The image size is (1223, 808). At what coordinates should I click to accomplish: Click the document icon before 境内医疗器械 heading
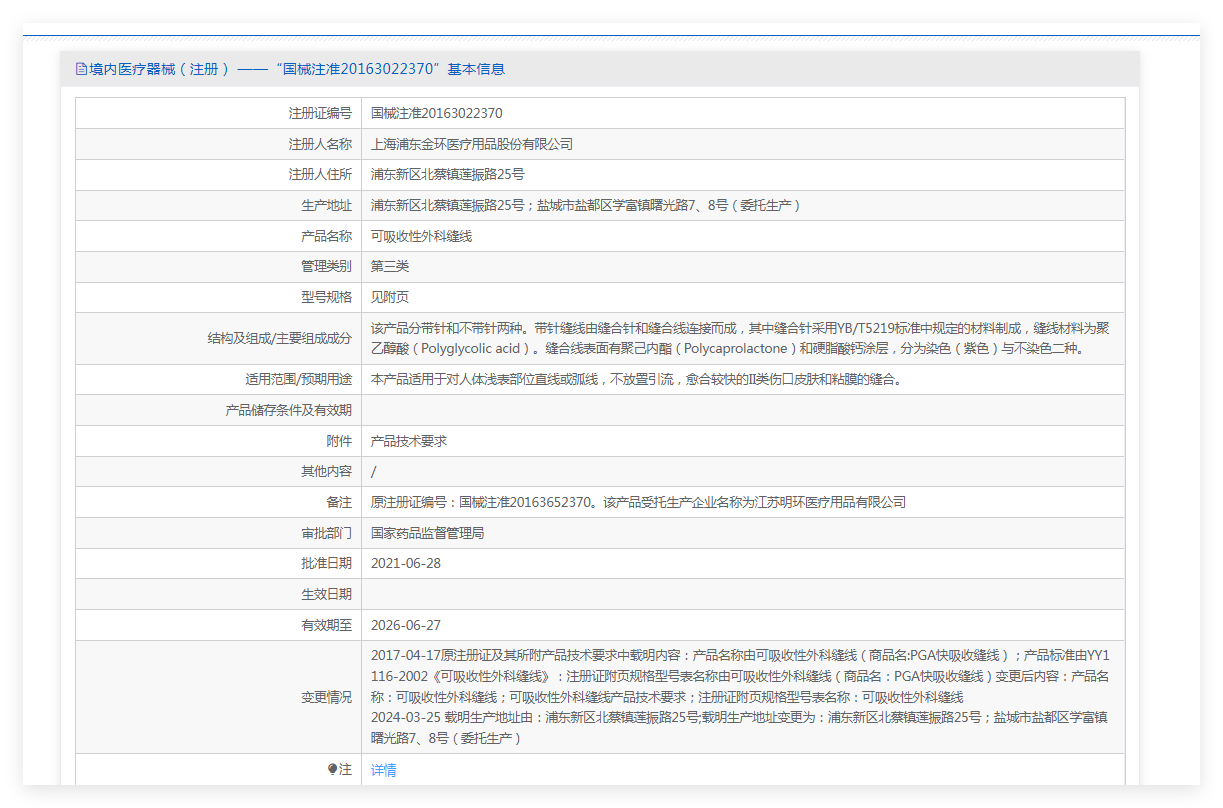tap(81, 69)
